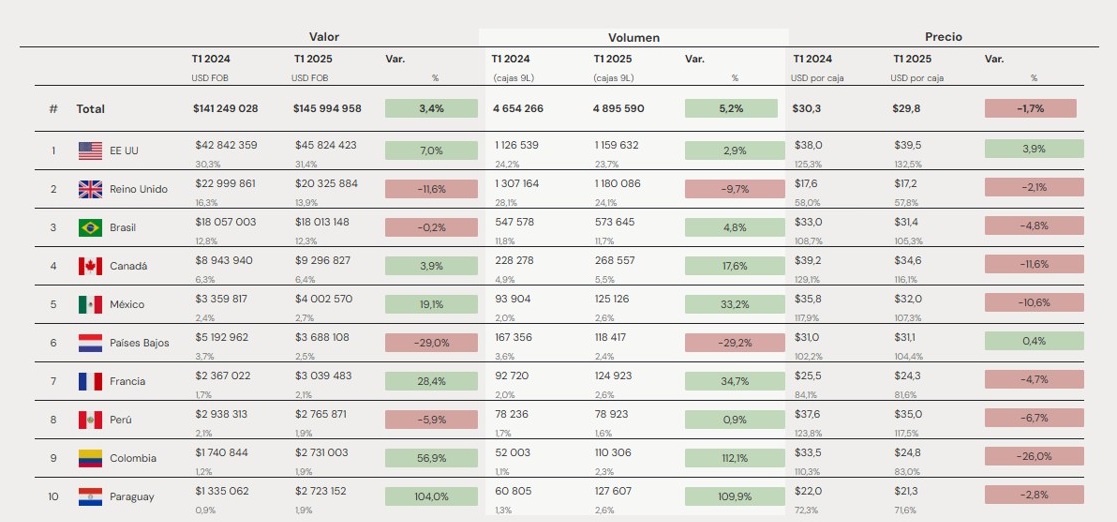The width and height of the screenshot is (1117, 522).
Task: Click Países Bajos -29,0% value variation cell
Action: pos(431,343)
